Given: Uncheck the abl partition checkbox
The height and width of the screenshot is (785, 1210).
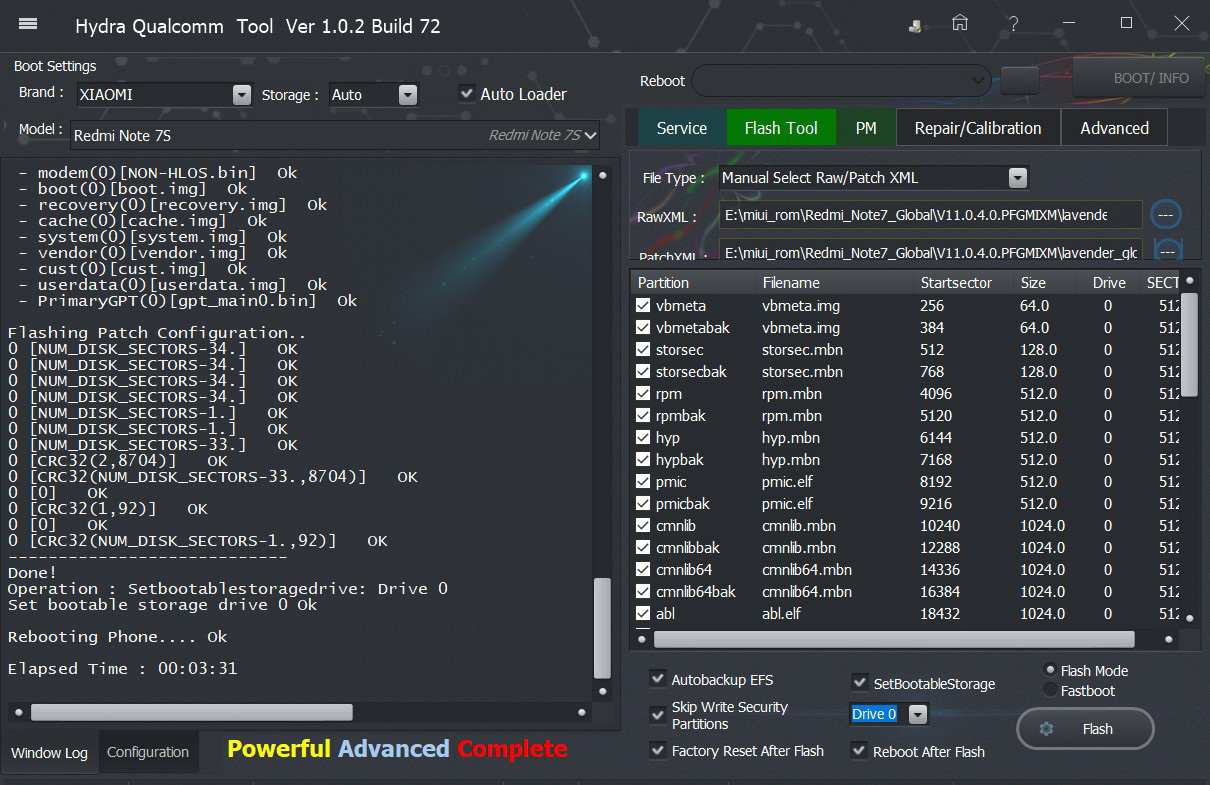Looking at the screenshot, I should (x=643, y=613).
